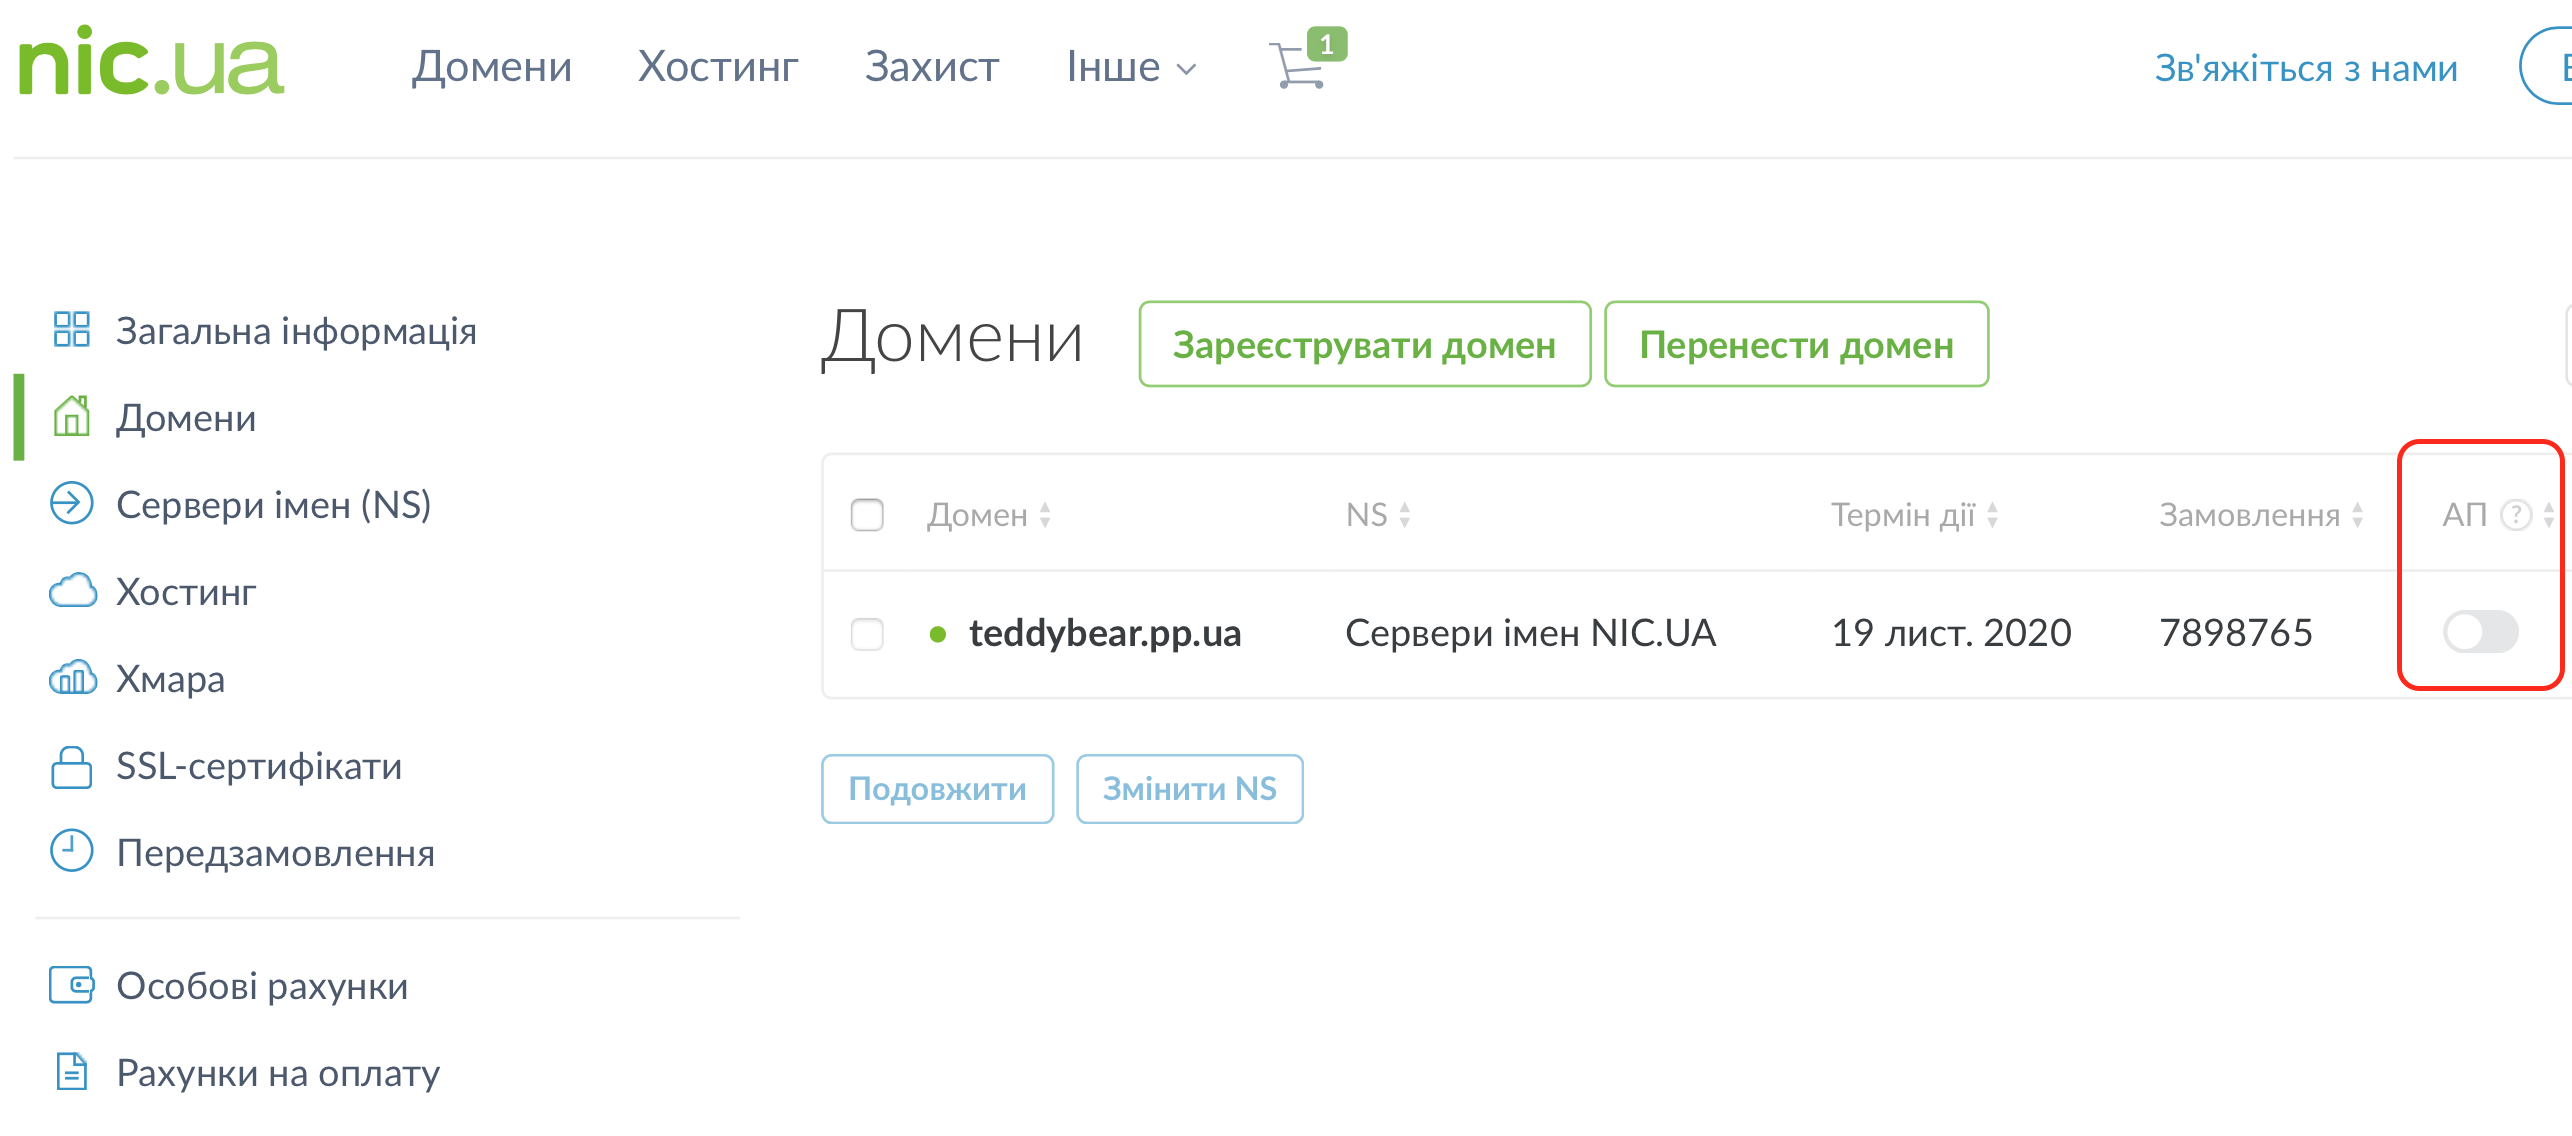Click the Хмара cloud chart icon

(x=72, y=678)
